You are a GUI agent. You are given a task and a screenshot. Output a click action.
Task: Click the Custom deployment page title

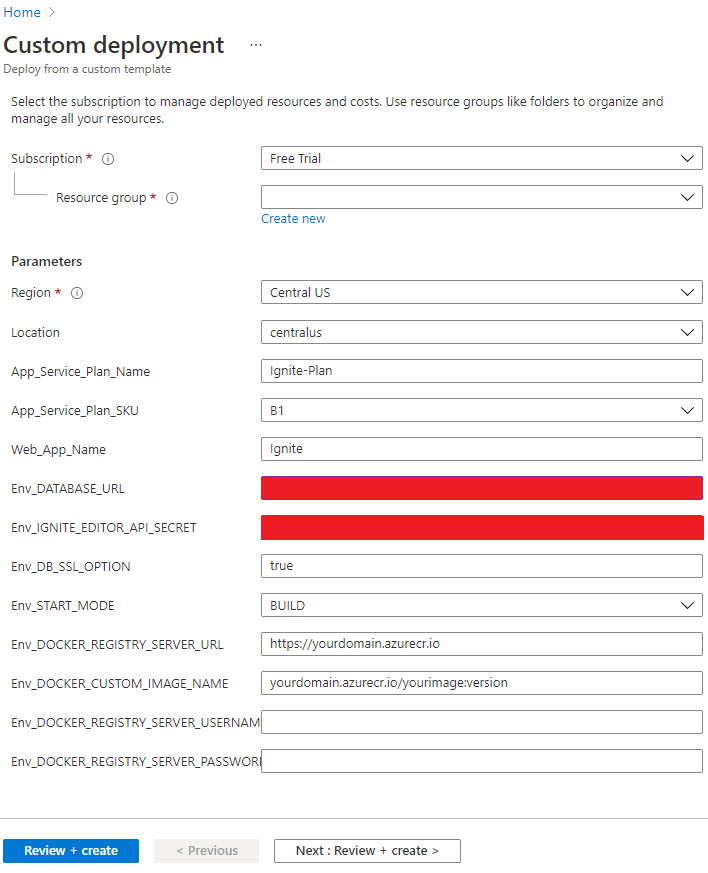pyautogui.click(x=114, y=45)
